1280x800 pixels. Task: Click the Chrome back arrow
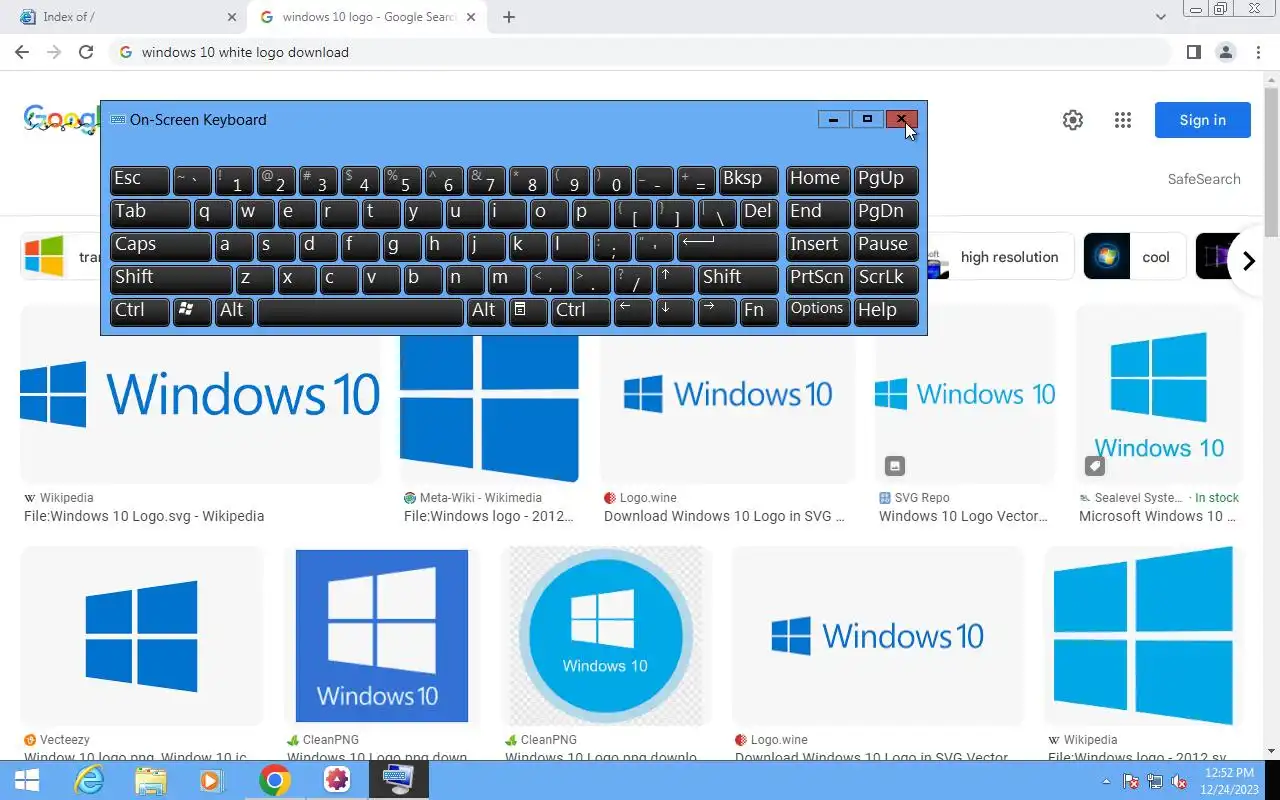pos(22,52)
